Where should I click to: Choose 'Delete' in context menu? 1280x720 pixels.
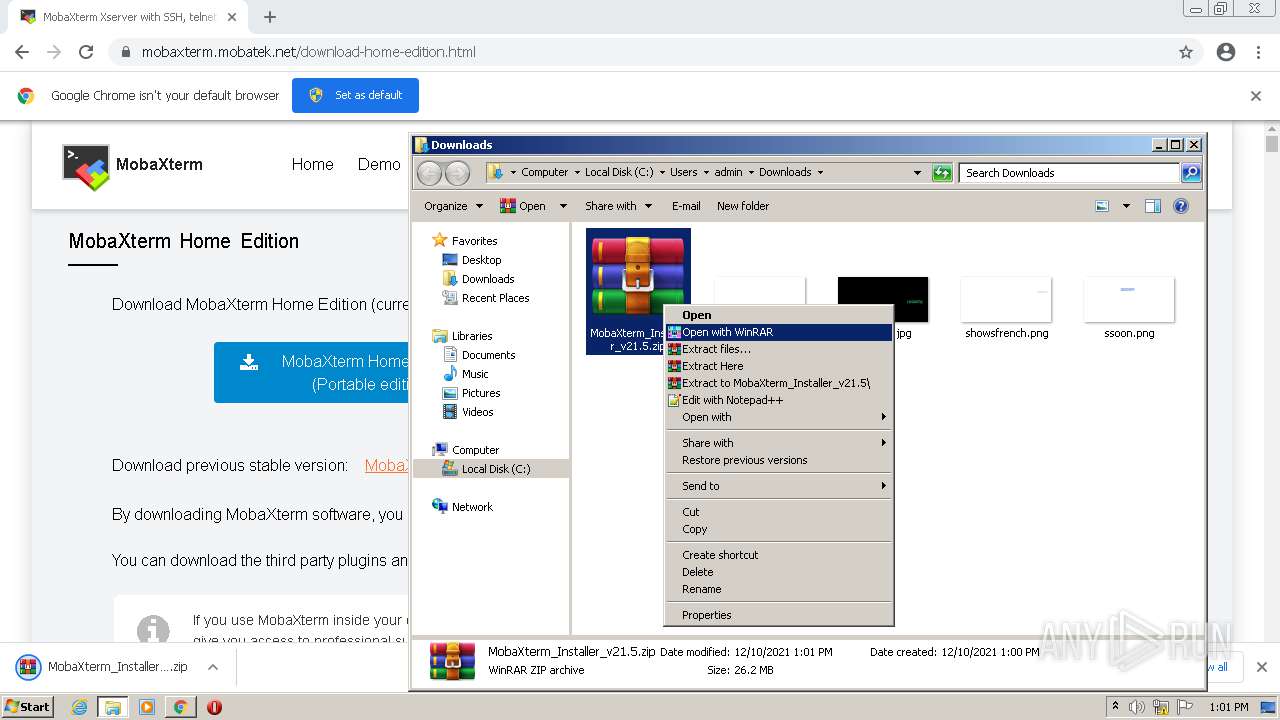click(x=779, y=572)
